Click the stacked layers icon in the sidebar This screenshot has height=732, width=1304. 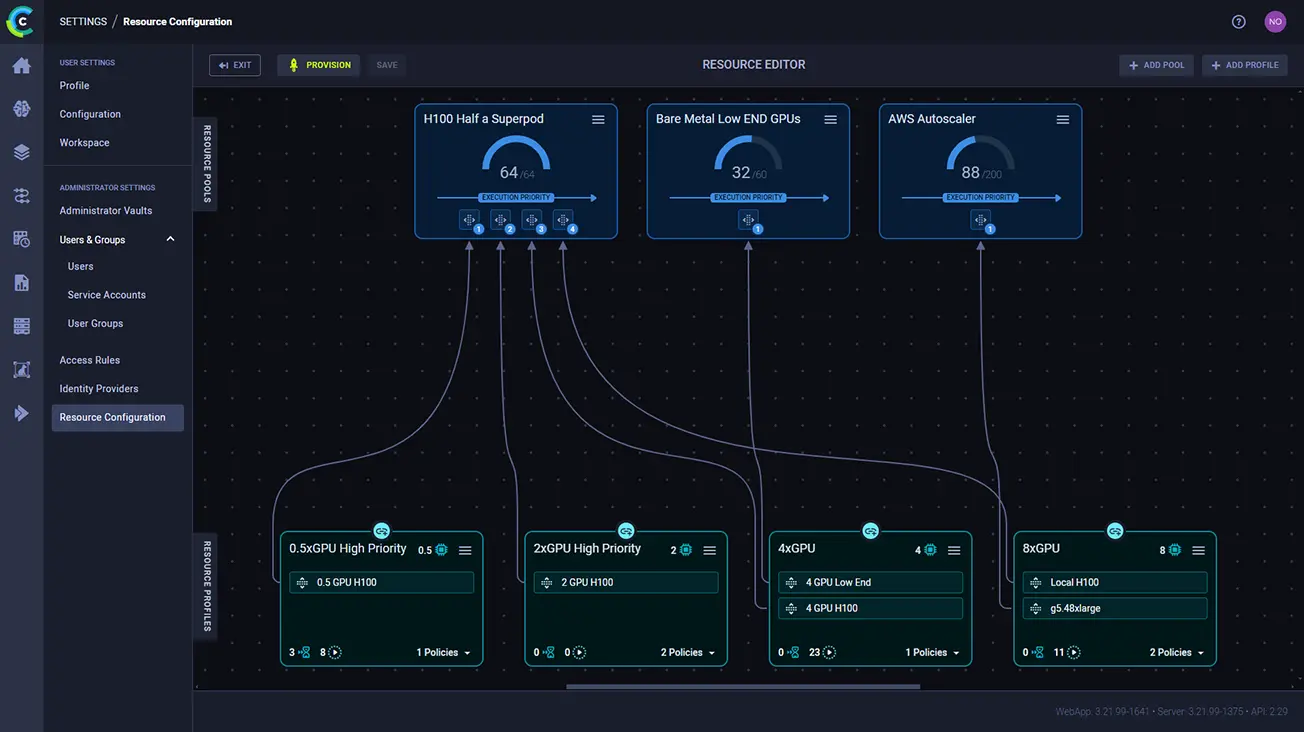coord(20,152)
